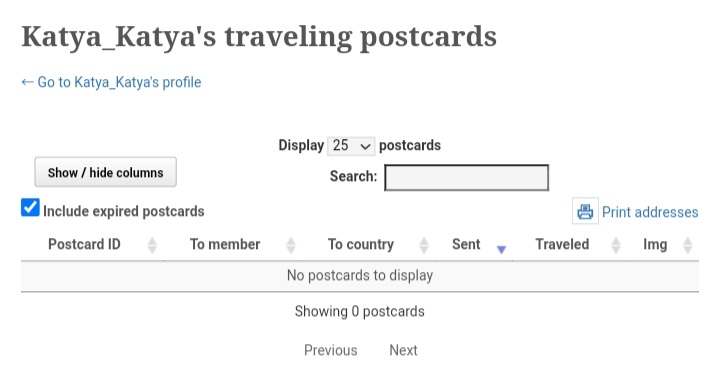Image resolution: width=720 pixels, height=371 pixels.
Task: Click the Next pagination button
Action: click(x=403, y=350)
